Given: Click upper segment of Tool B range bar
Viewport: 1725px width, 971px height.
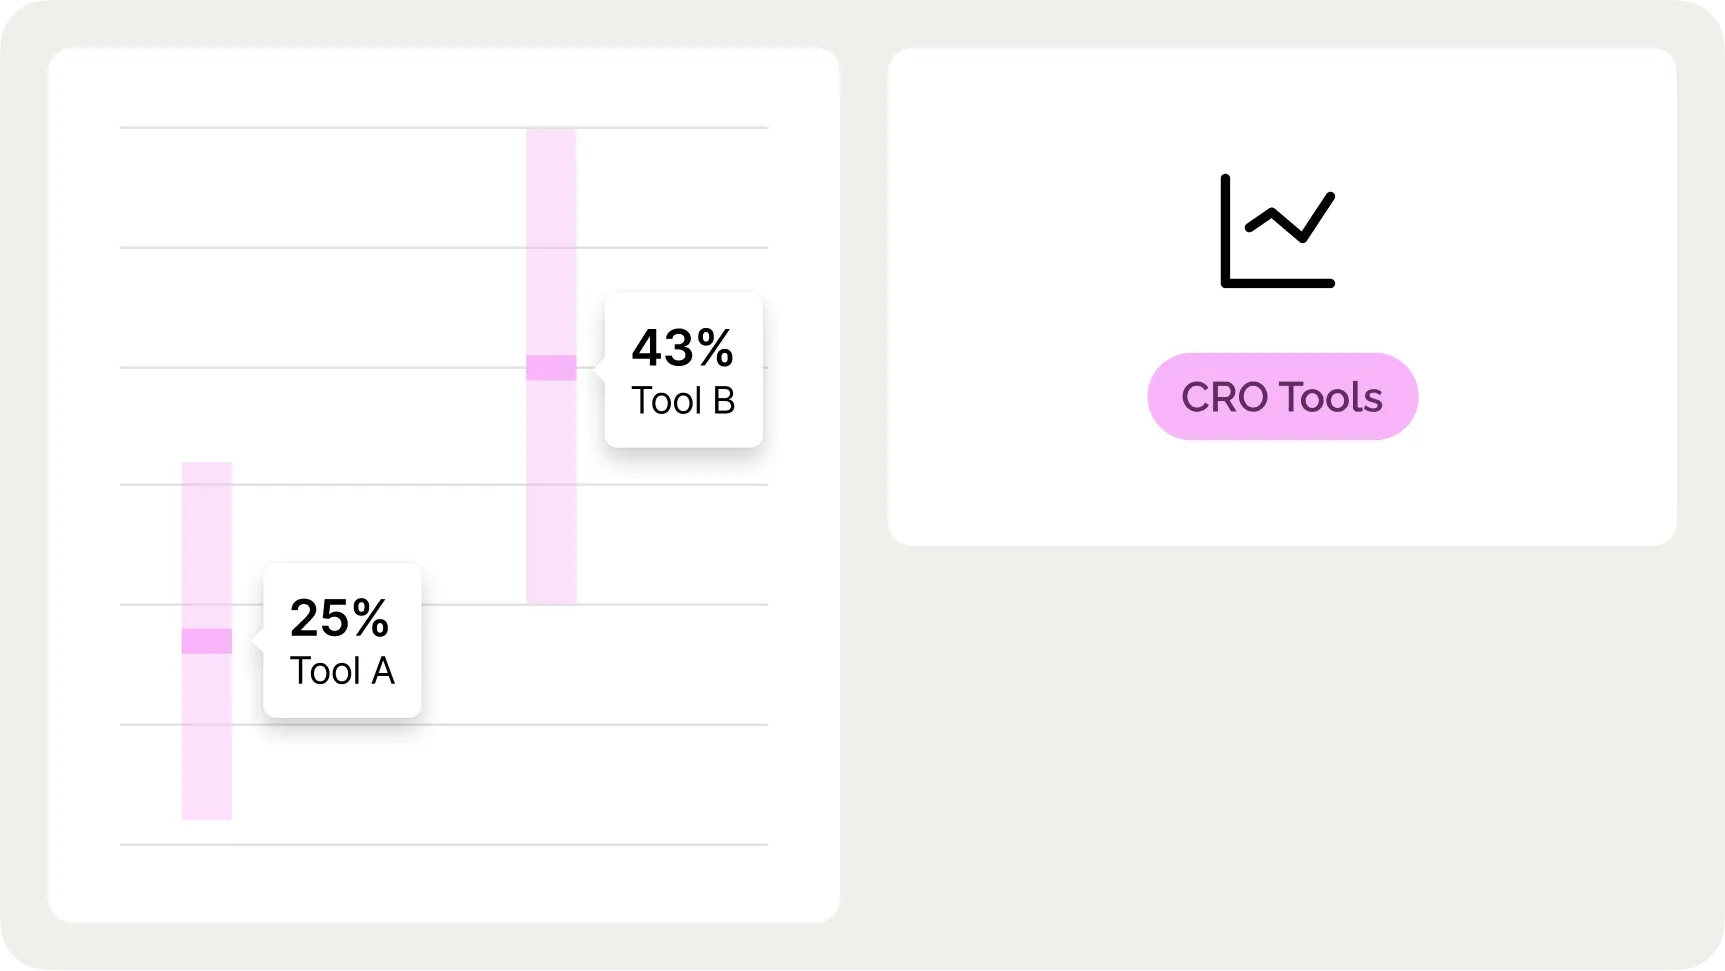Looking at the screenshot, I should tap(551, 240).
